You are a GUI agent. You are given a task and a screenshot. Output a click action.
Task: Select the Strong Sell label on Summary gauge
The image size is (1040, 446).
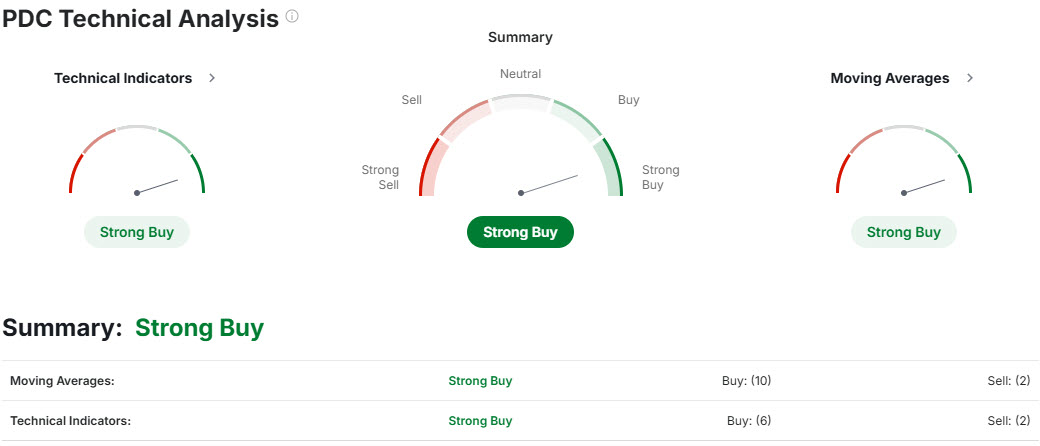point(380,178)
